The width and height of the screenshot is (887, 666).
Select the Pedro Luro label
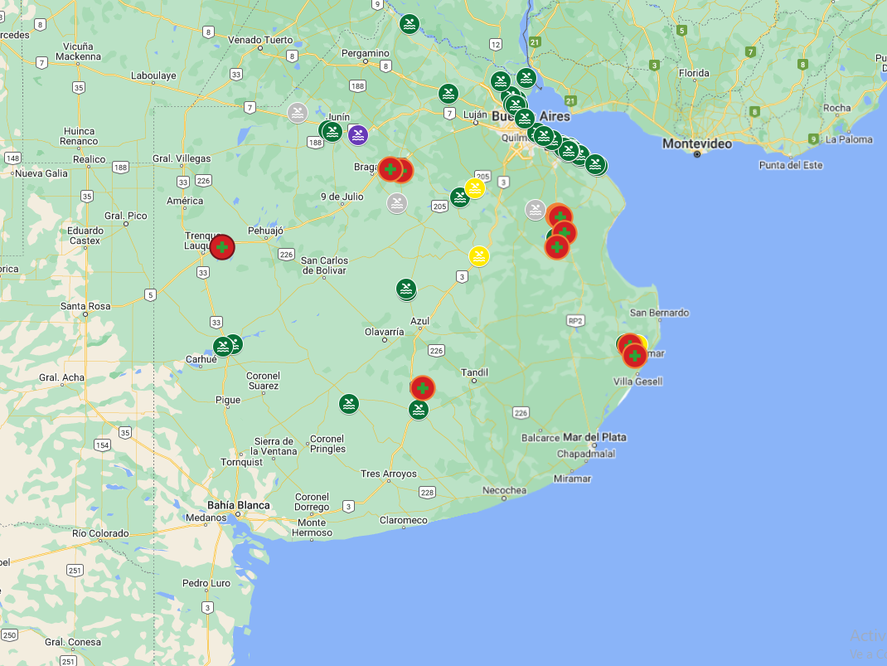click(206, 583)
